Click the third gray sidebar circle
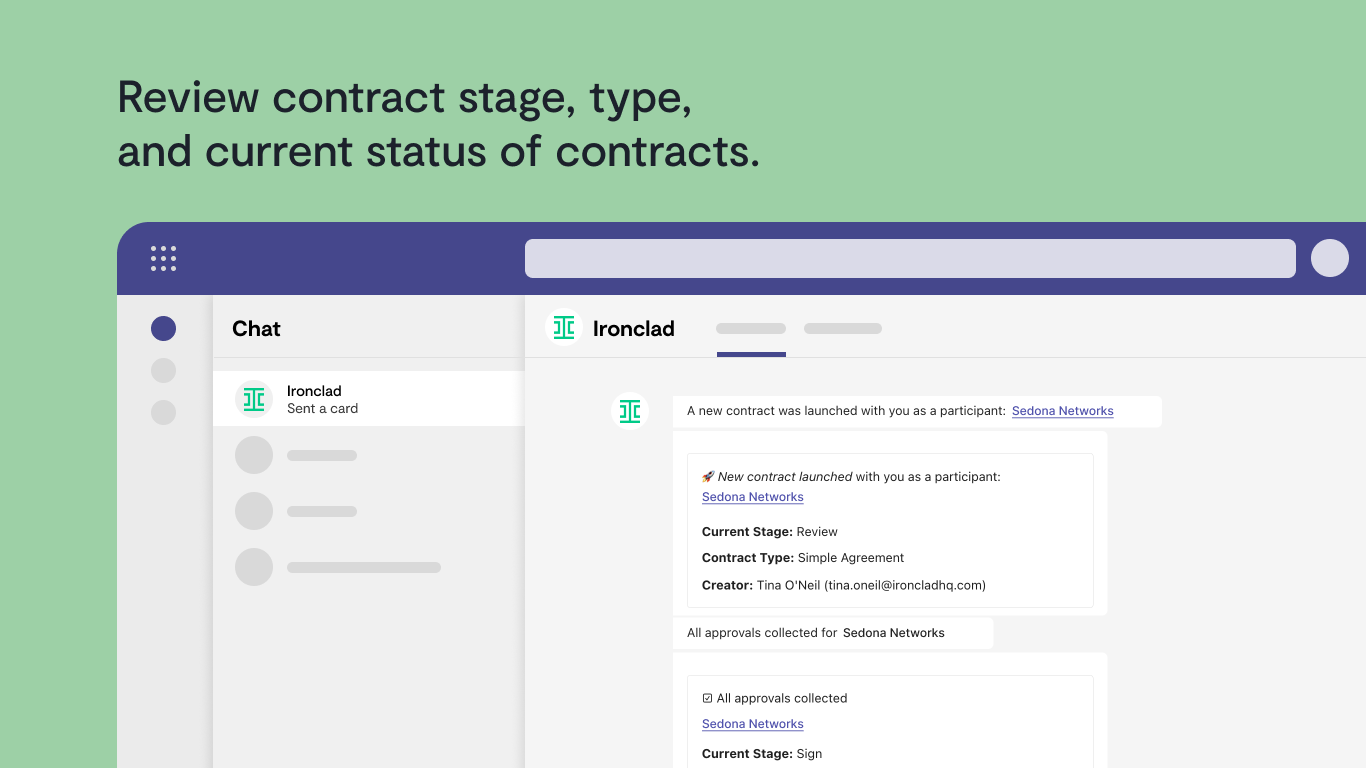This screenshot has width=1366, height=768. [x=163, y=412]
